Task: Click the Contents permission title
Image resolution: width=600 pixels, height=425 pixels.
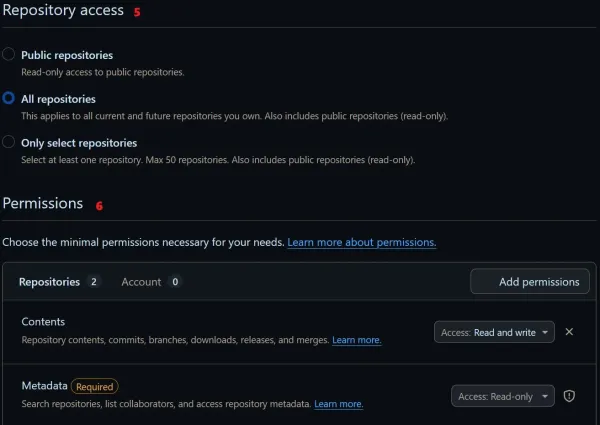Action: click(43, 322)
